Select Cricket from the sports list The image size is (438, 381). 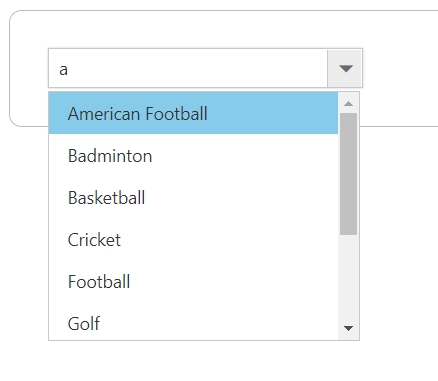(x=193, y=239)
